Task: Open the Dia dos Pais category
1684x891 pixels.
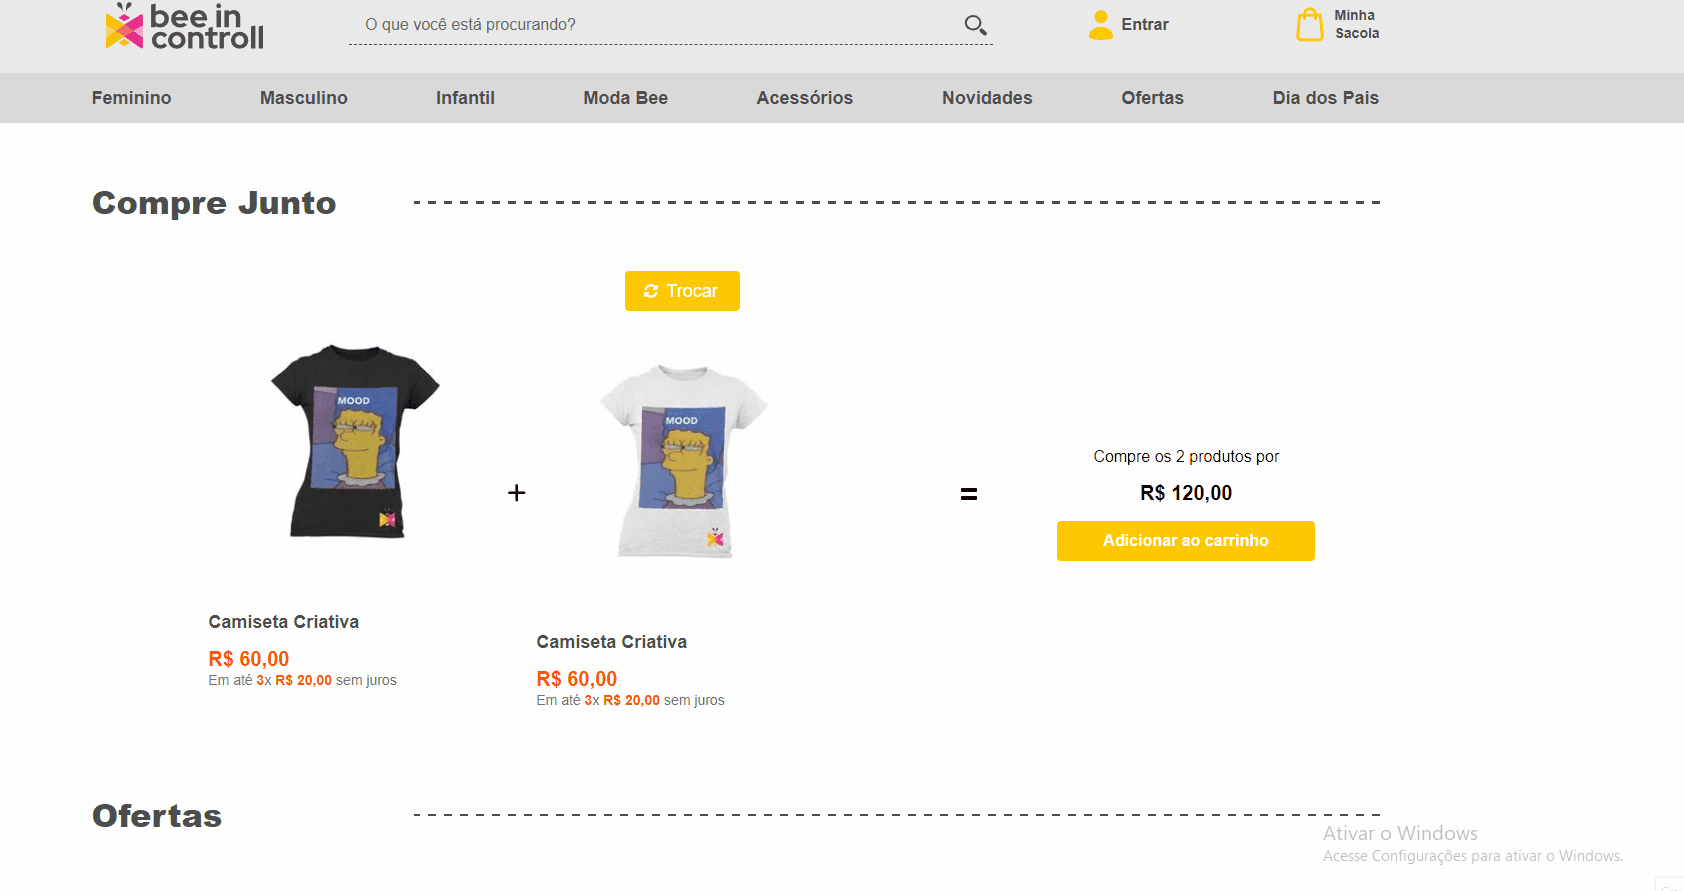Action: click(x=1325, y=98)
